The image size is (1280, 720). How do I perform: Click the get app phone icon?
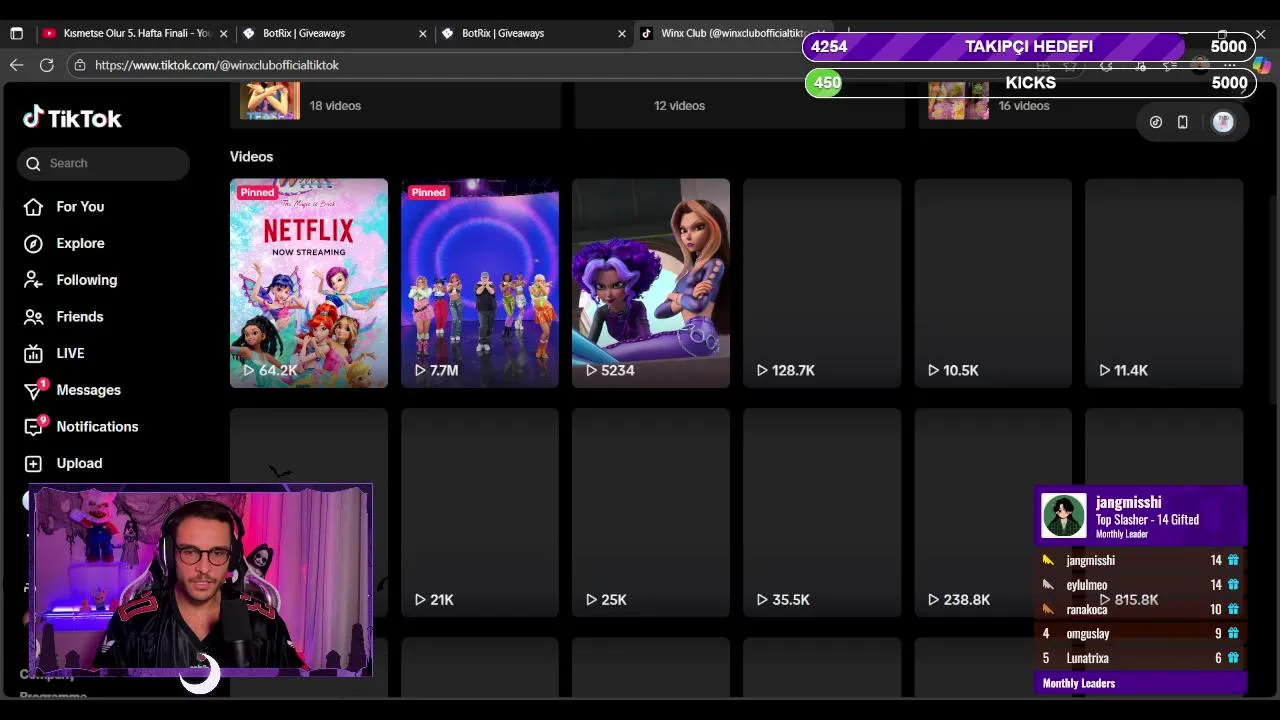click(1182, 122)
